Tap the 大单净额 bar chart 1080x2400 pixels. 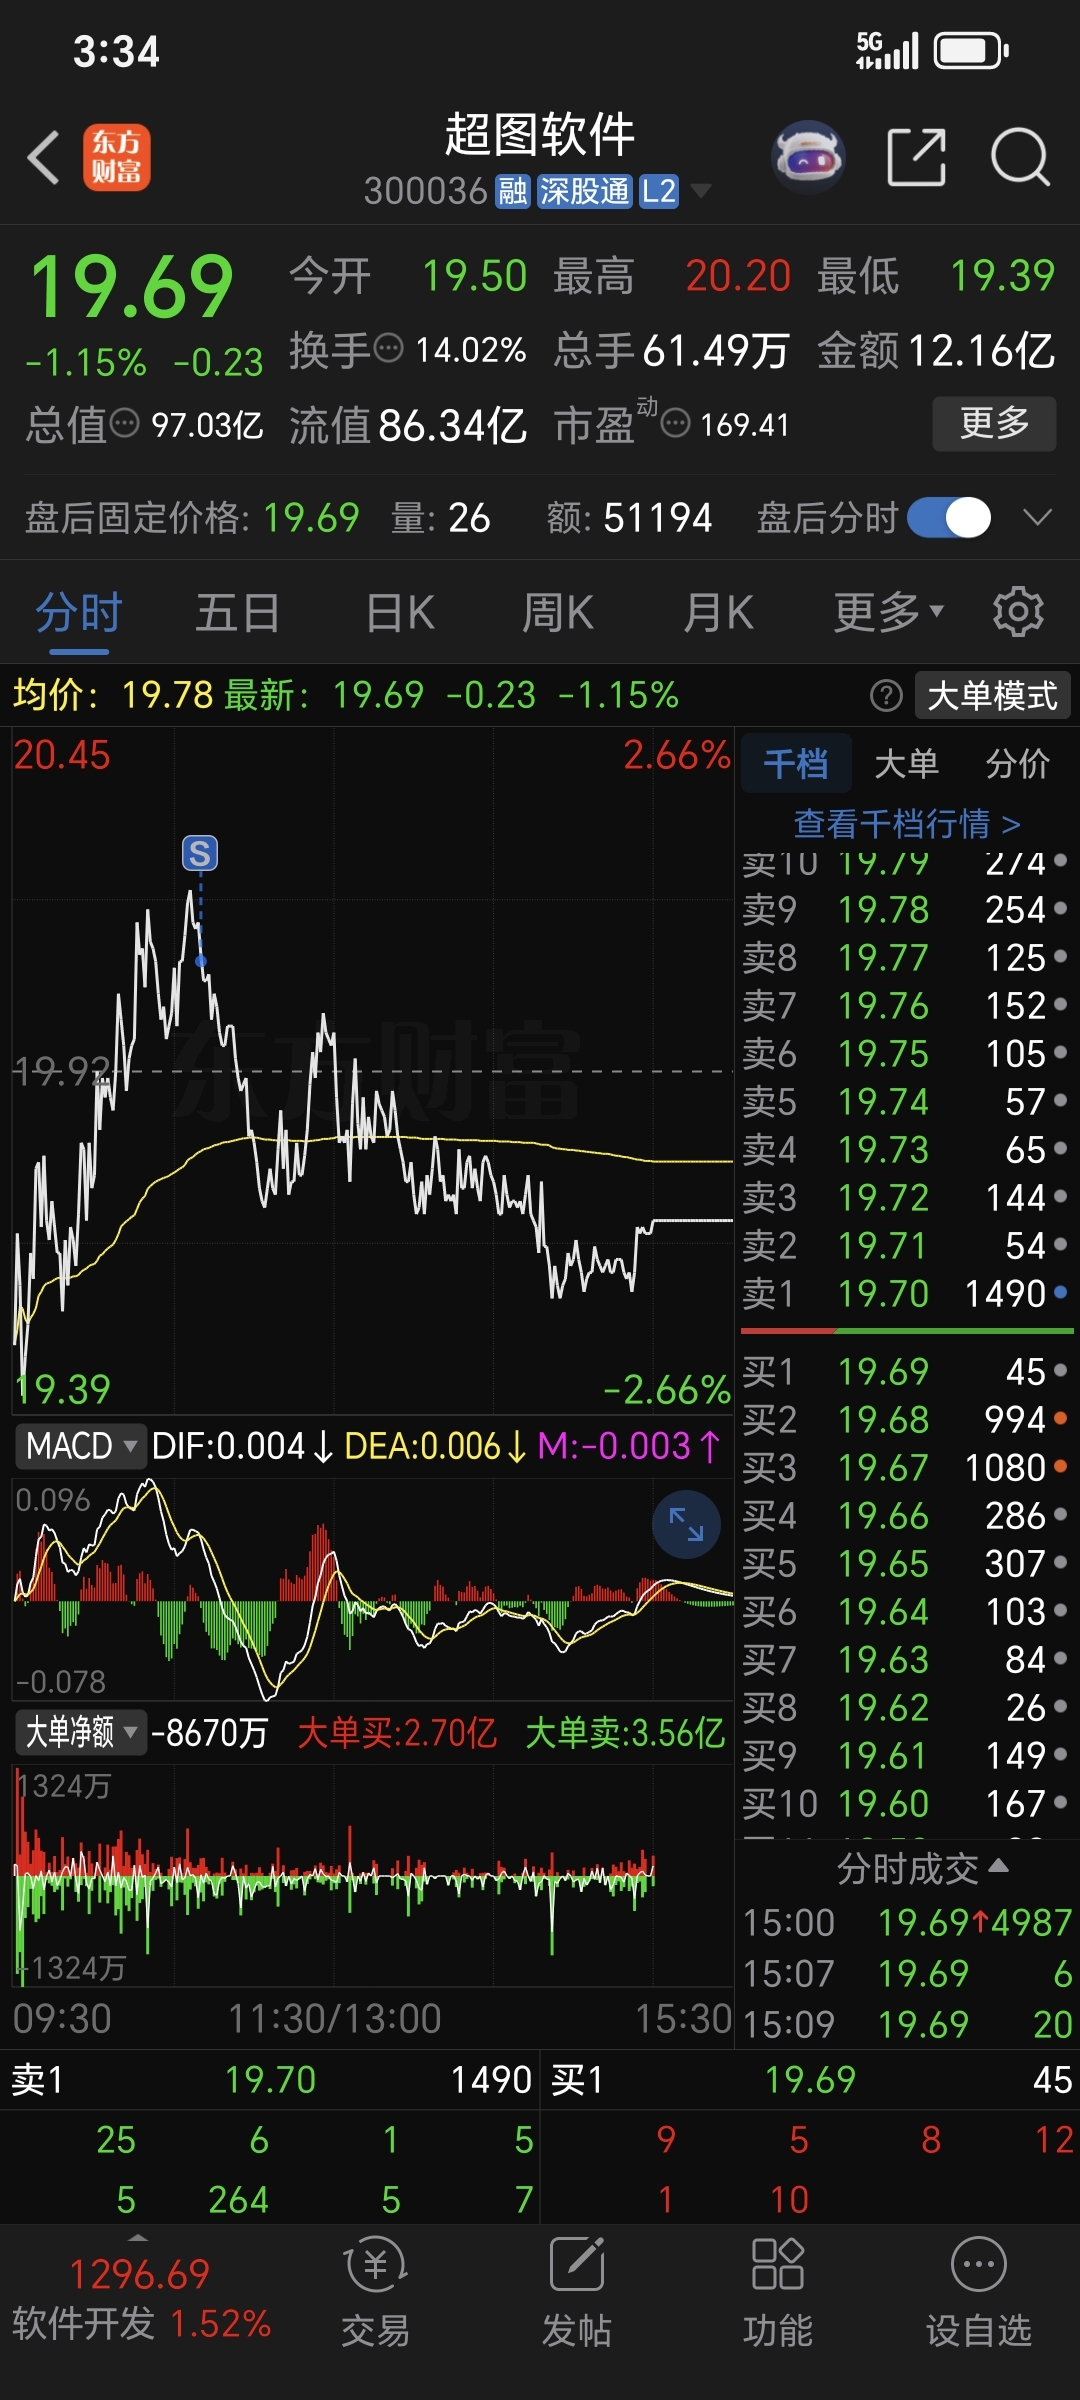click(x=373, y=1876)
